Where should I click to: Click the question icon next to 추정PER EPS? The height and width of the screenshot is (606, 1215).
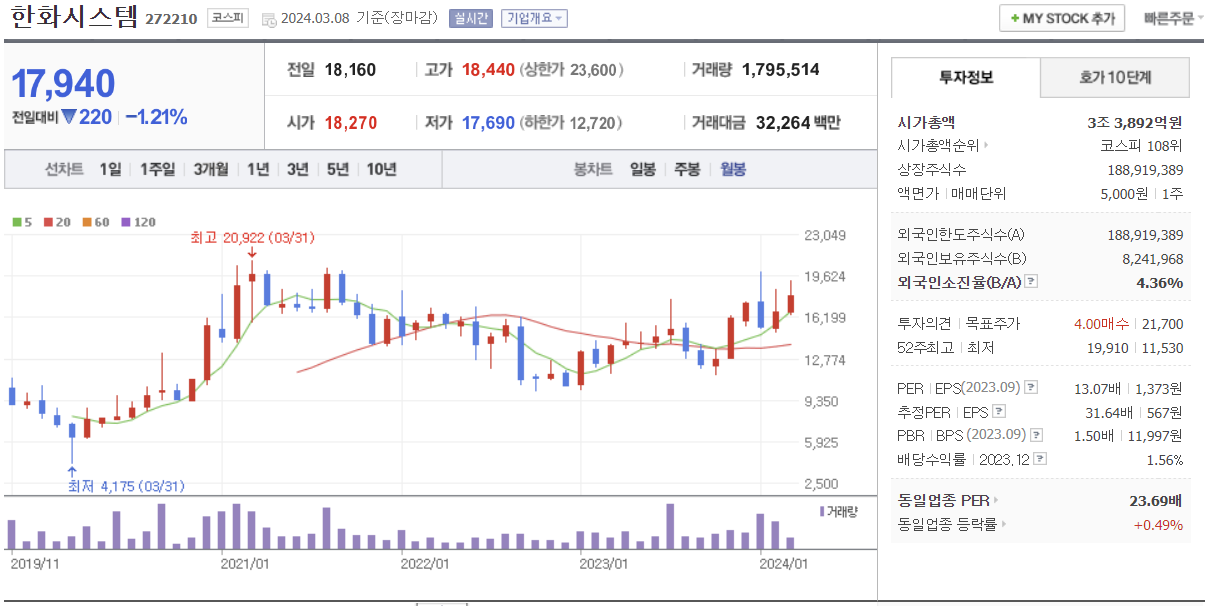pyautogui.click(x=998, y=411)
